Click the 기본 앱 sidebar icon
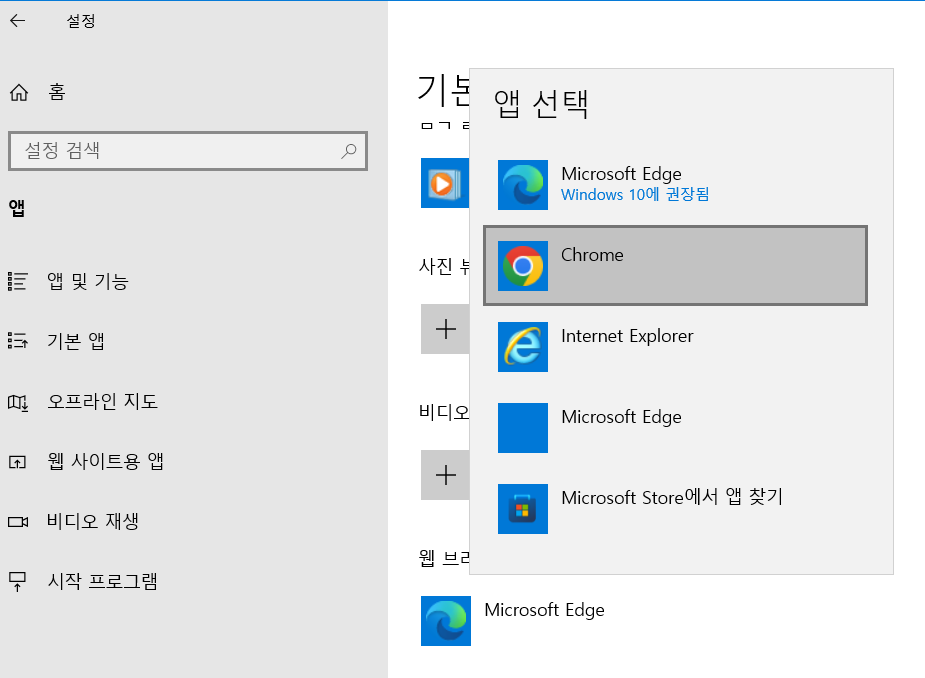The height and width of the screenshot is (678, 925). [x=18, y=341]
